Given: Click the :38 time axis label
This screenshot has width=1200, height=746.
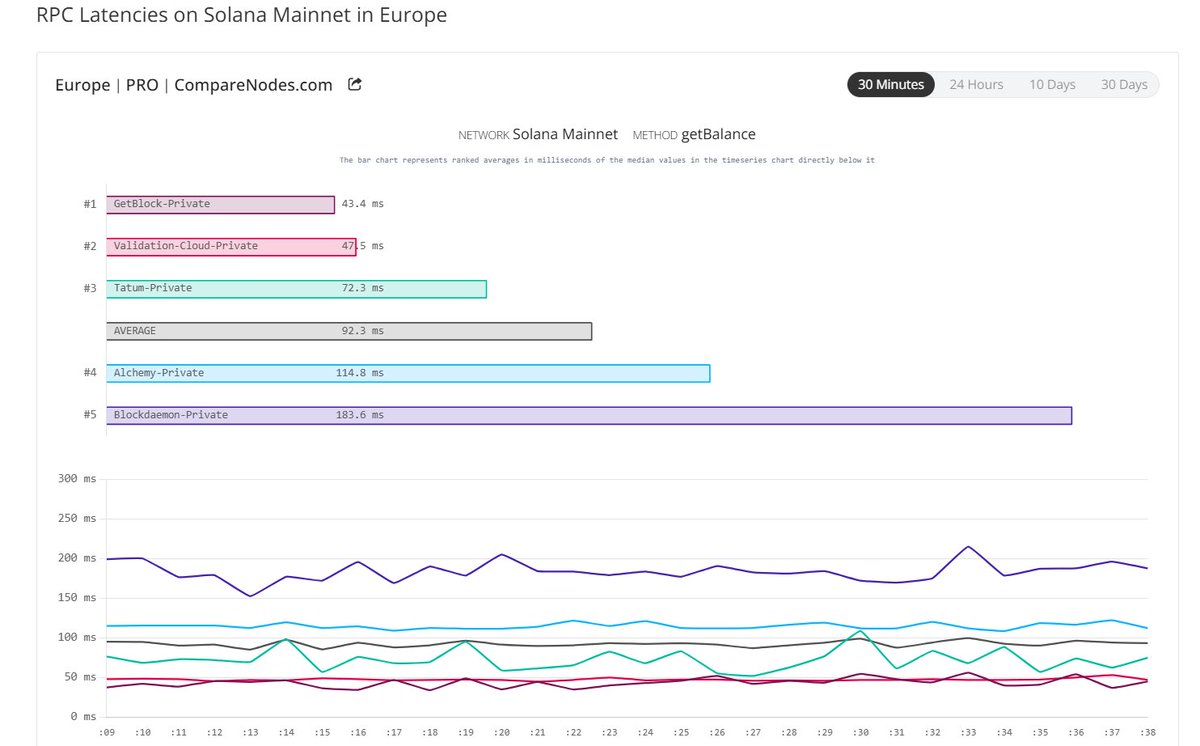Looking at the screenshot, I should (x=1146, y=733).
